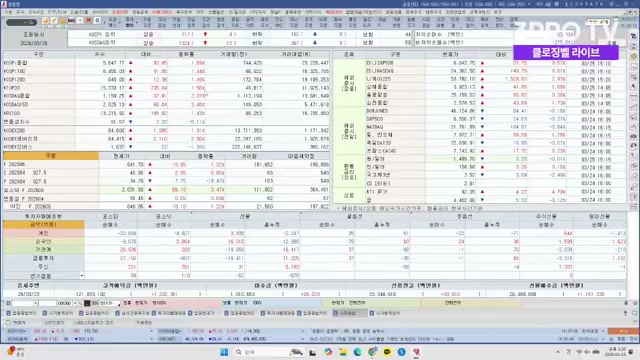Open the dropdown arrow next to code 005380
Image resolution: width=640 pixels, height=360 pixels.
click(74, 303)
